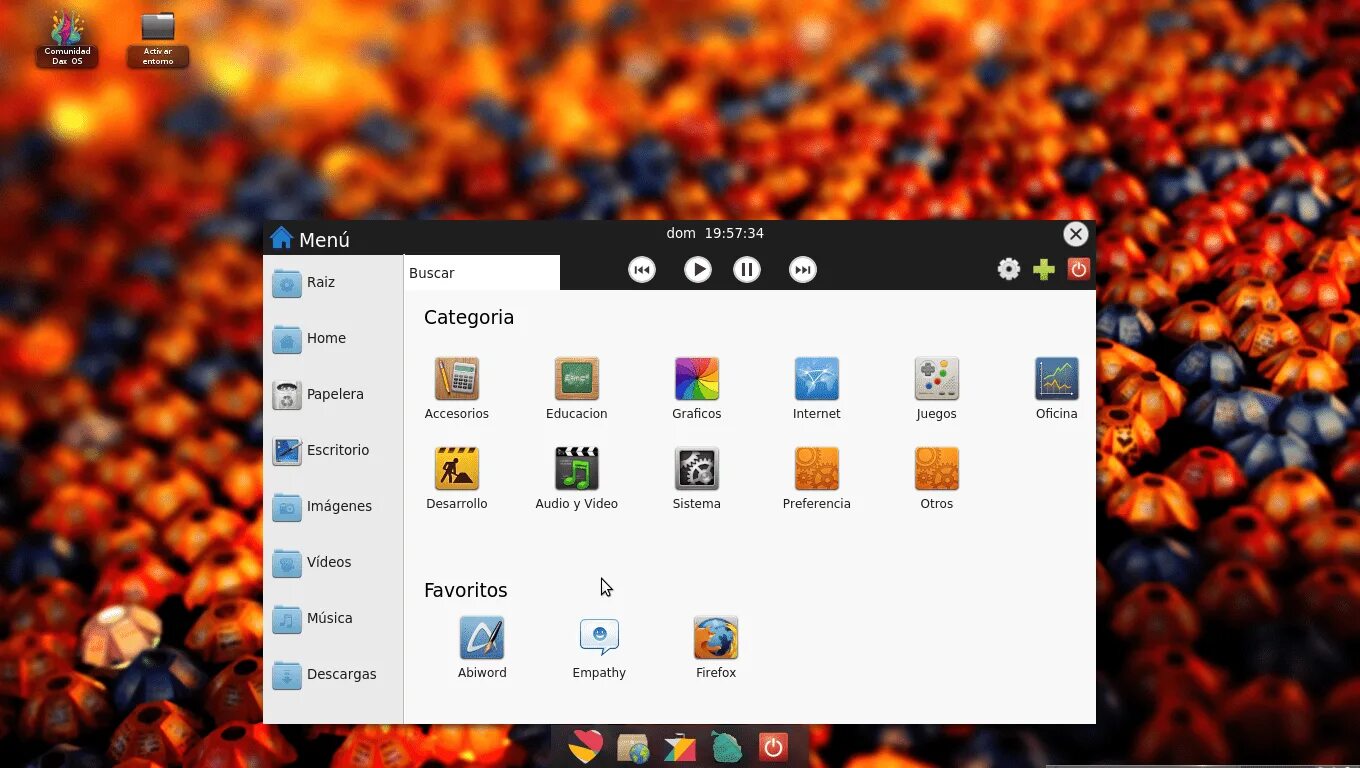Screen dimensions: 1360x768
Task: Open Comunidad Dax OS desktop shortcut
Action: [67, 39]
